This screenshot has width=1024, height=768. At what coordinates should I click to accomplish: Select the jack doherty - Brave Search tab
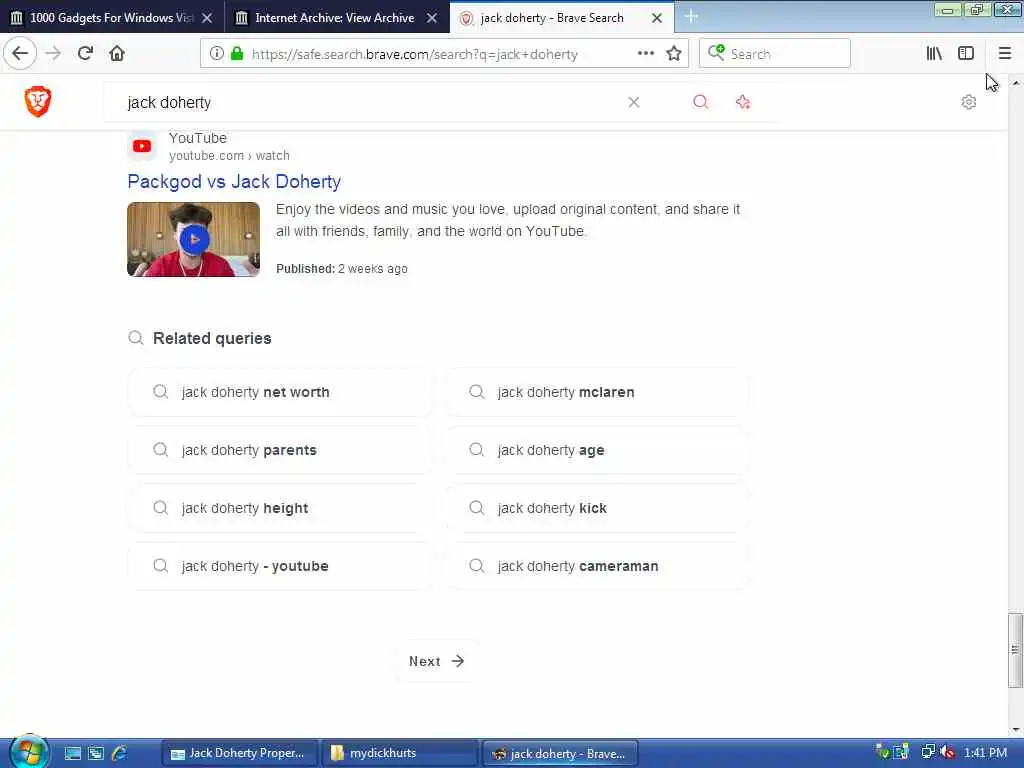point(552,18)
